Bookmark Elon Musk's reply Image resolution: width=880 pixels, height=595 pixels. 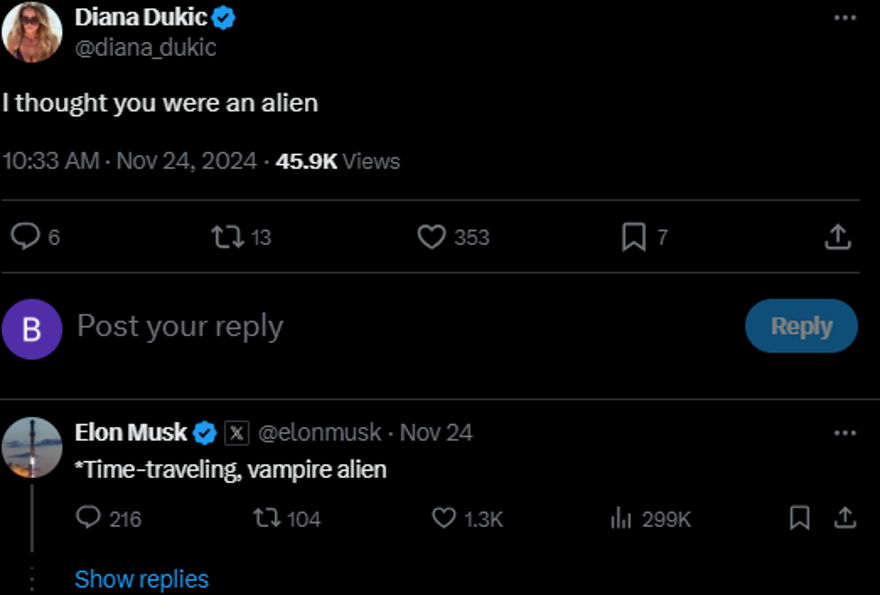point(799,518)
